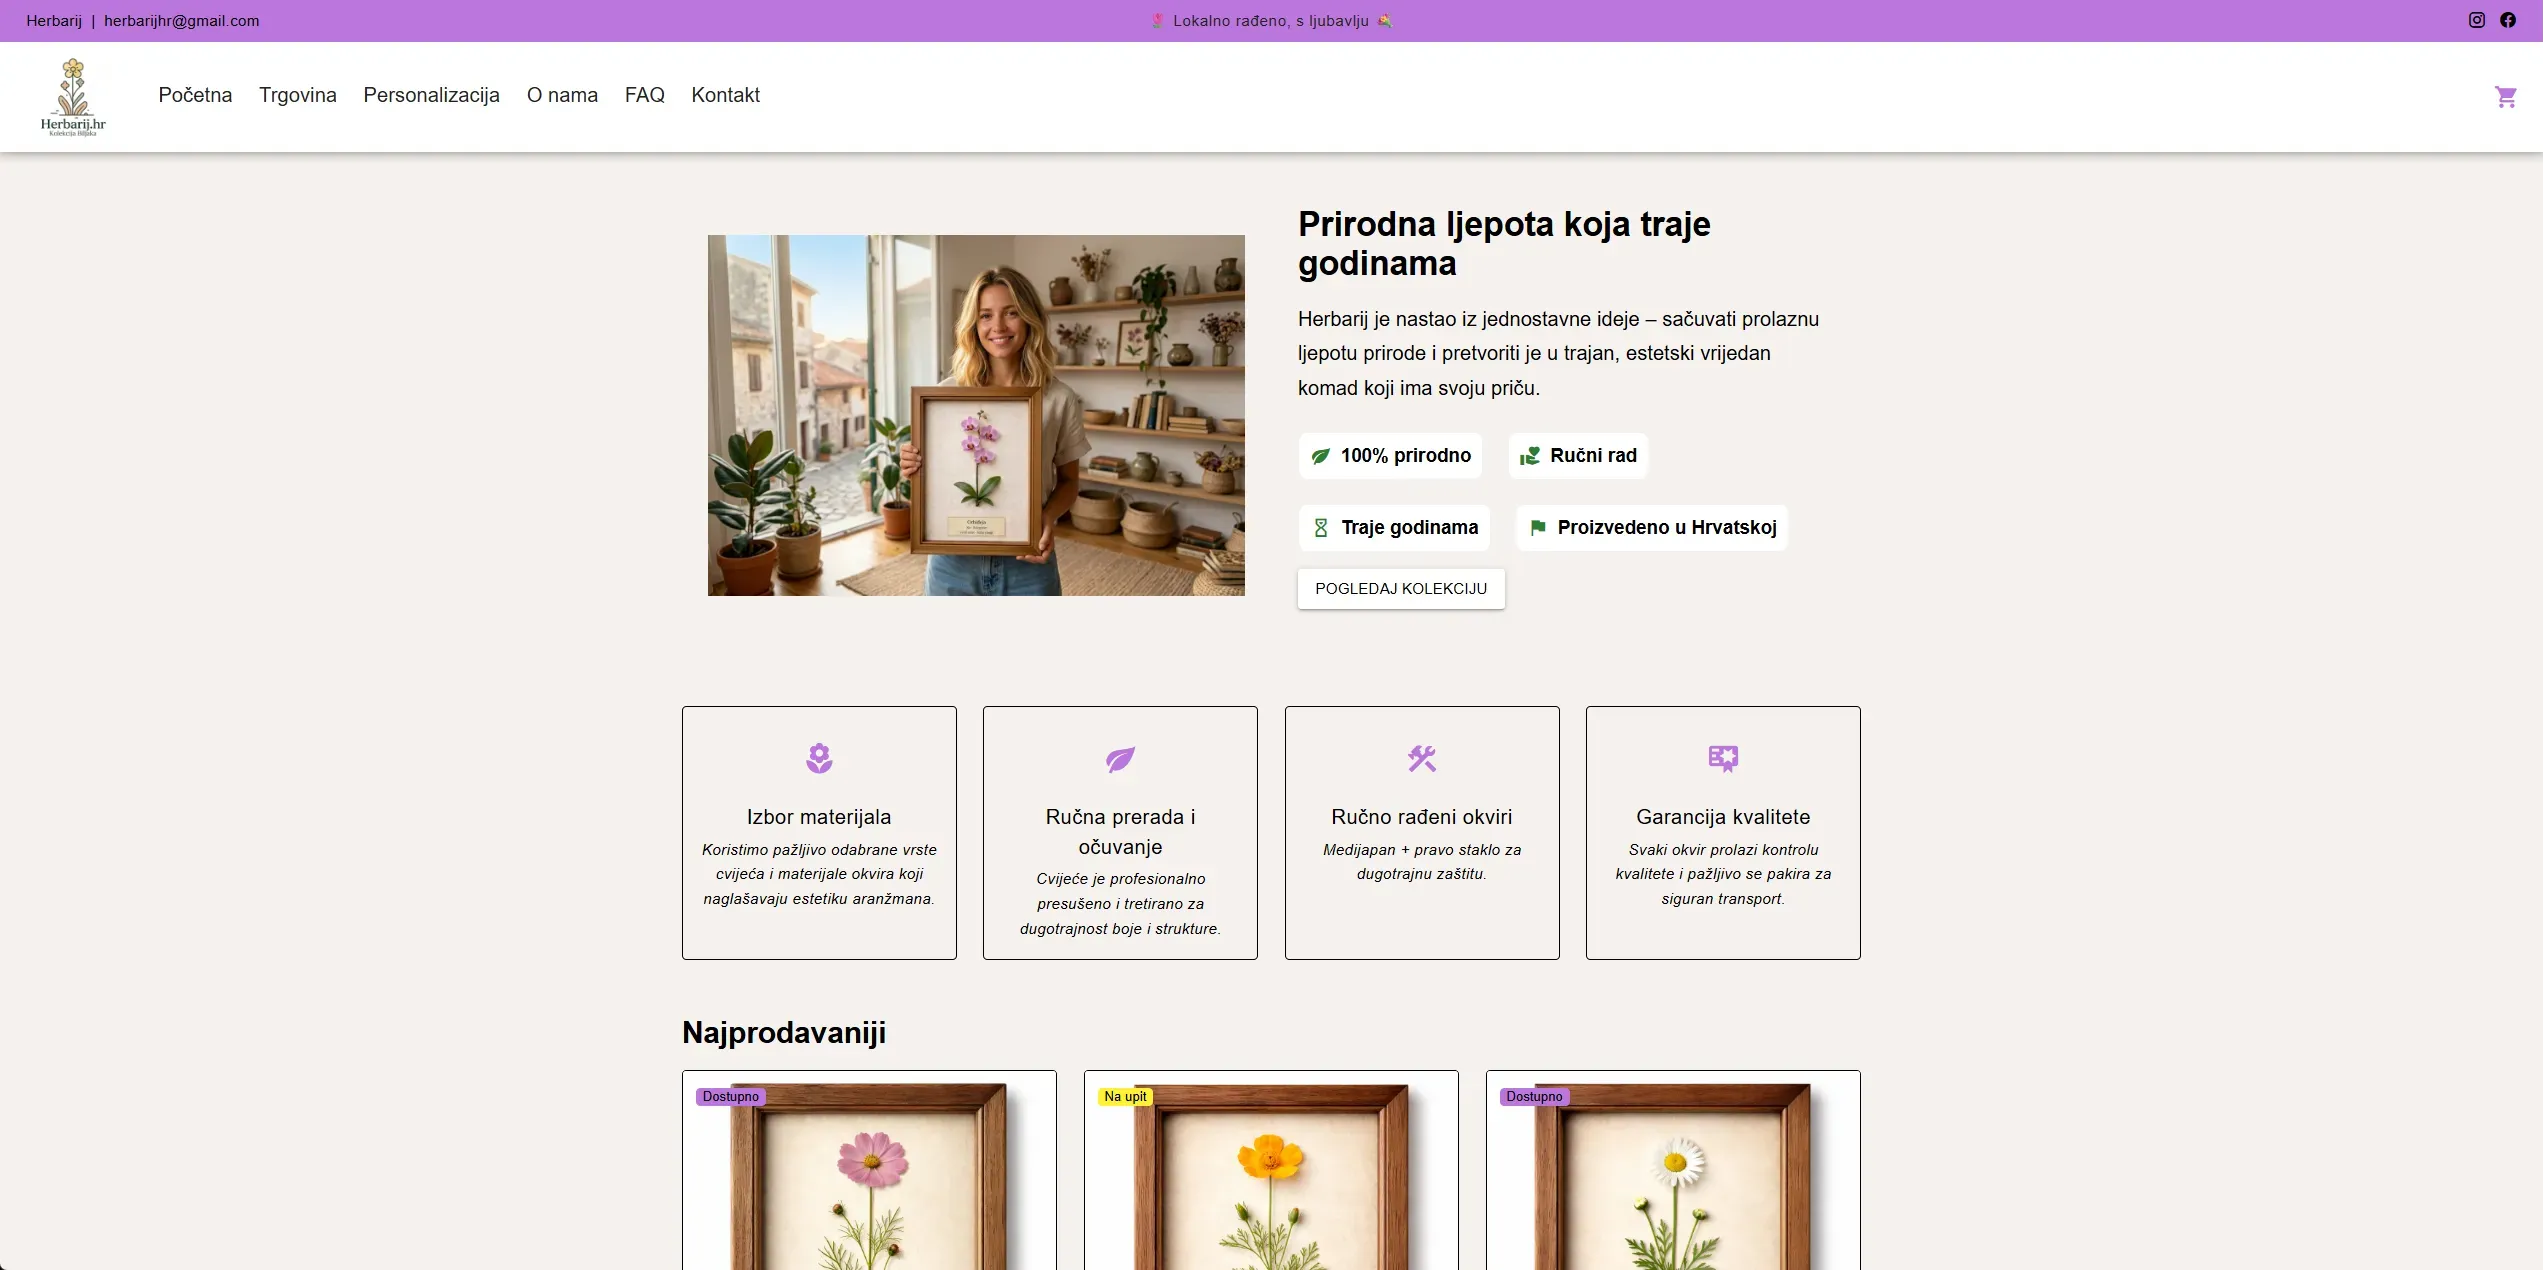This screenshot has height=1270, width=2543.
Task: Select the Proizvedeno u Hrvatskoj badge
Action: [x=1652, y=527]
